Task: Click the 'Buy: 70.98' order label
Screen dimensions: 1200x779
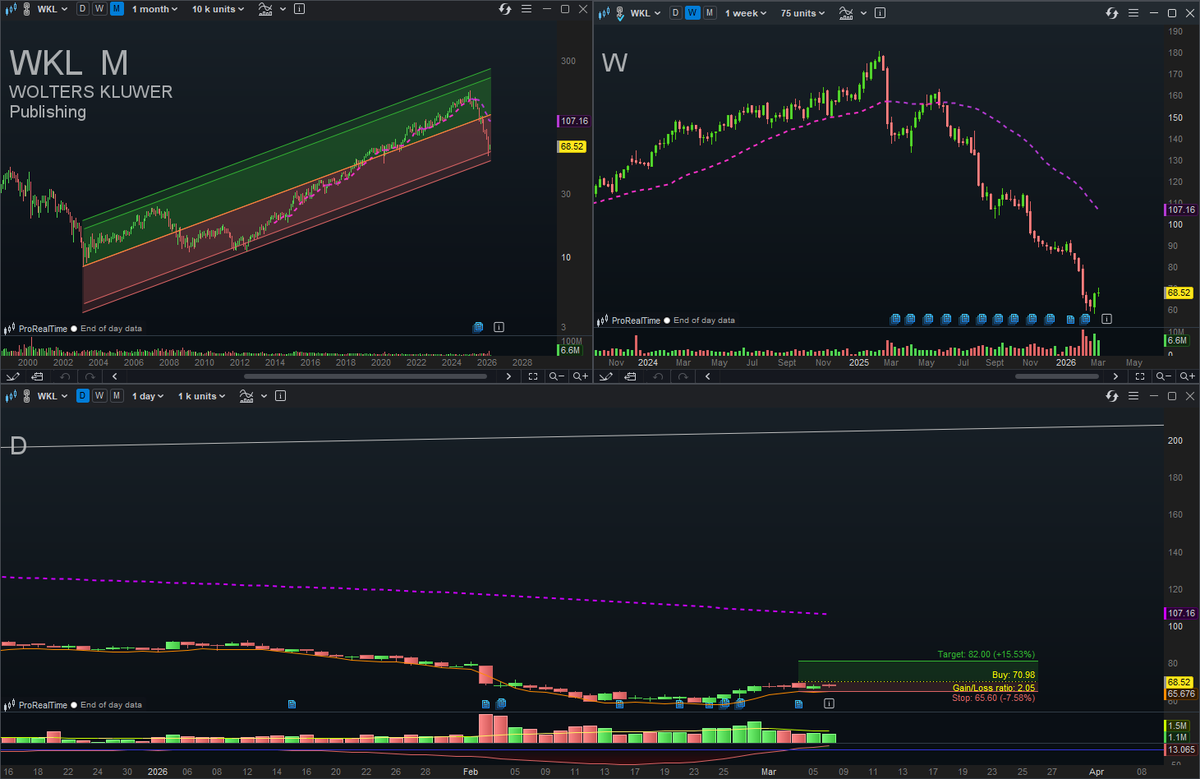Action: point(1014,675)
